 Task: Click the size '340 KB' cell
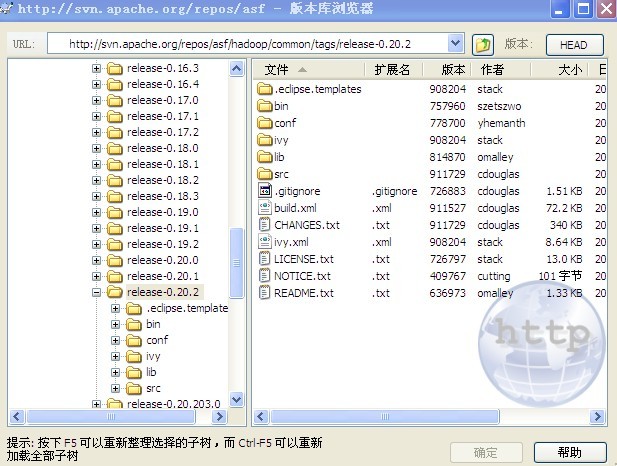(566, 225)
